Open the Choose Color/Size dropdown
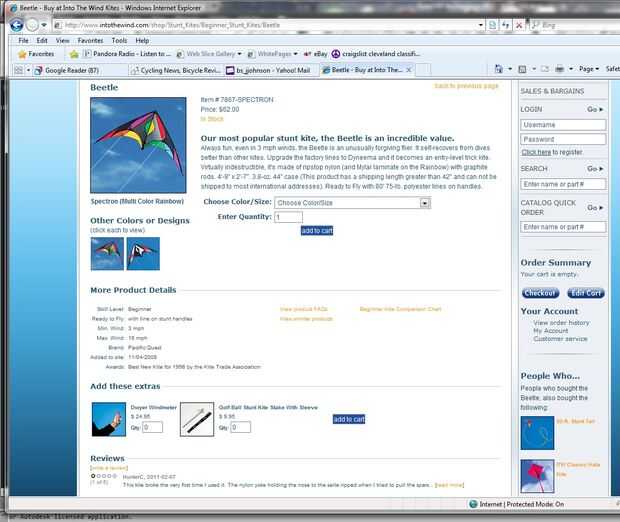Image resolution: width=620 pixels, height=522 pixels. 352,203
